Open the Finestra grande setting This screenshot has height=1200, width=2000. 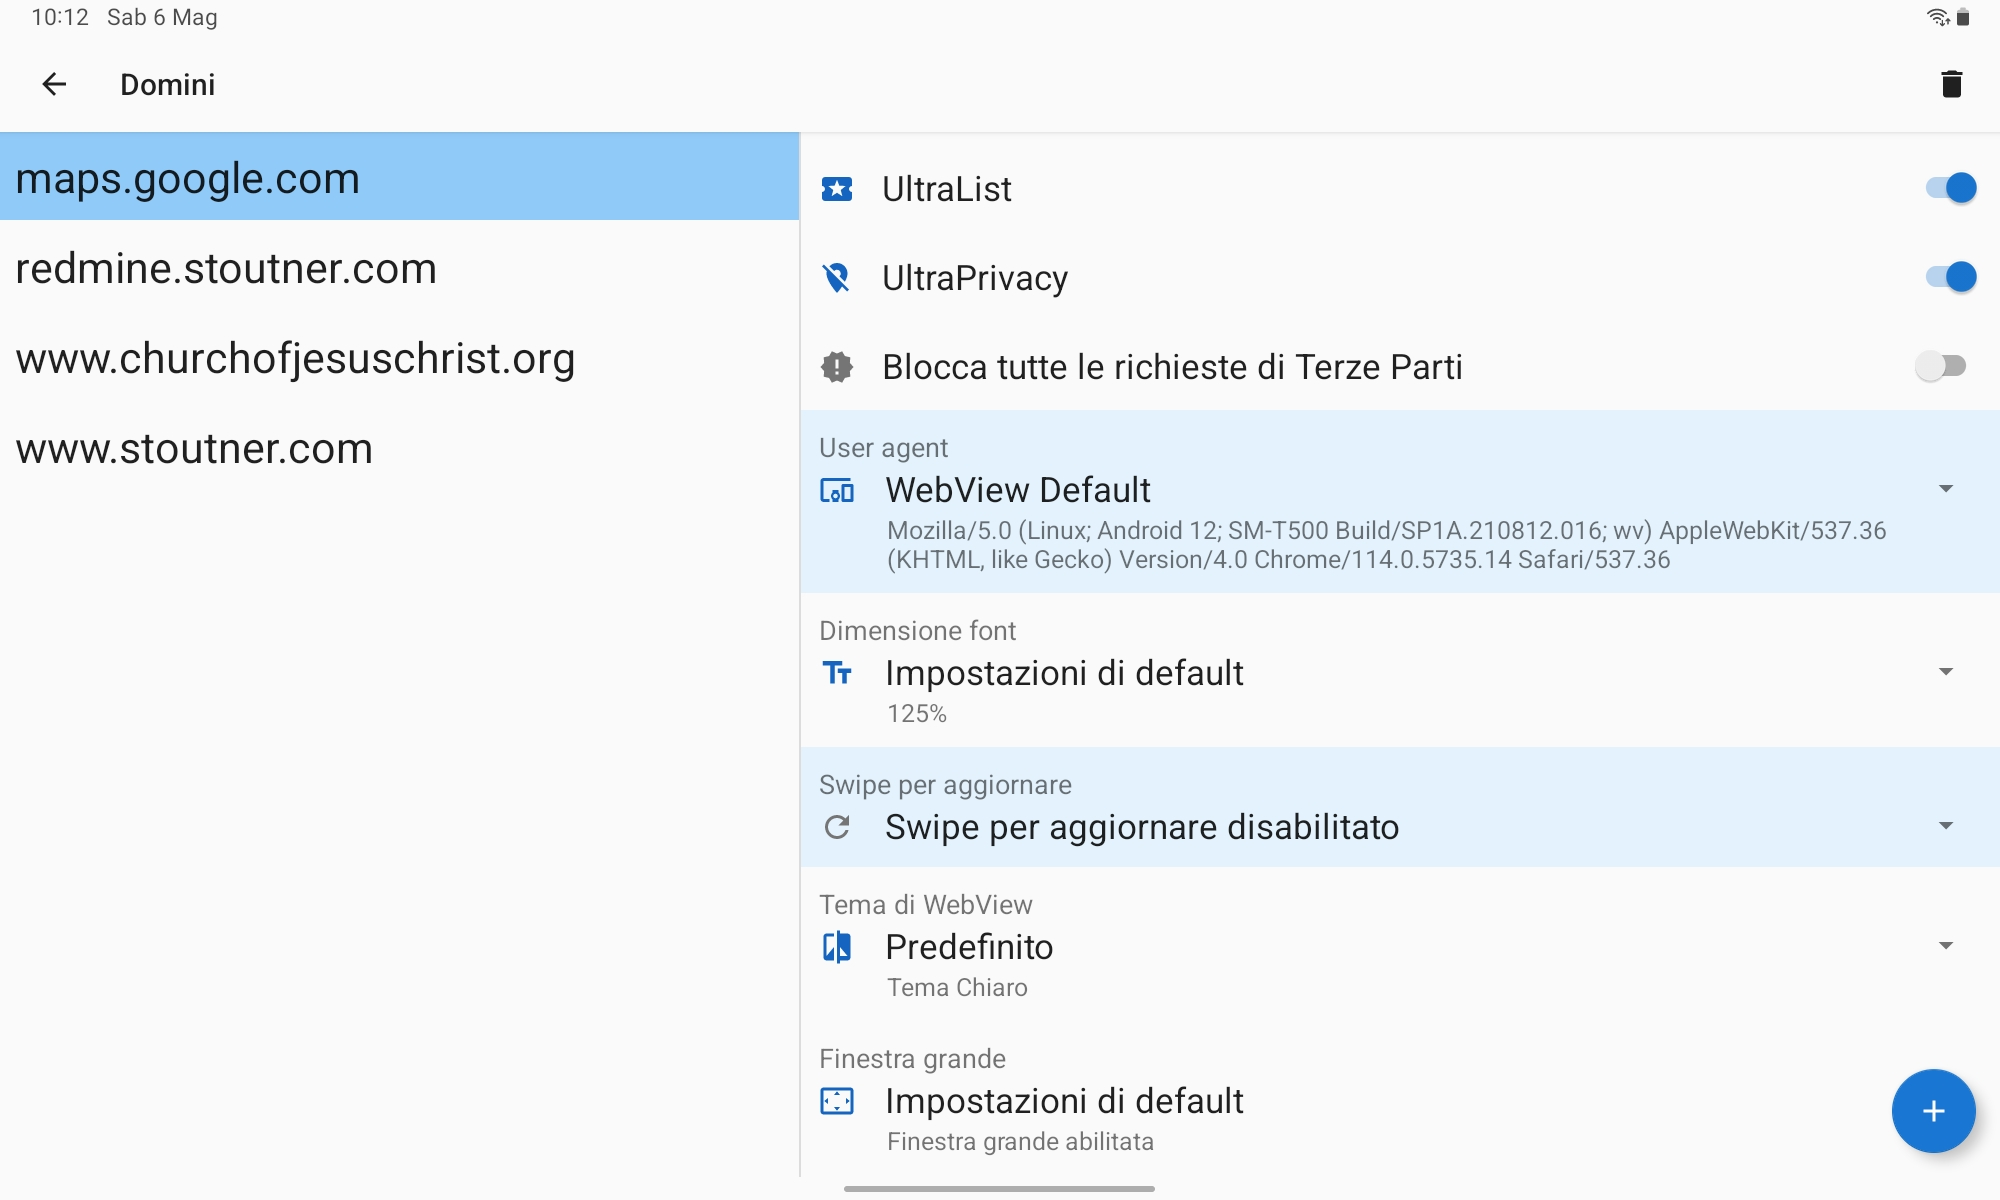(1064, 1102)
